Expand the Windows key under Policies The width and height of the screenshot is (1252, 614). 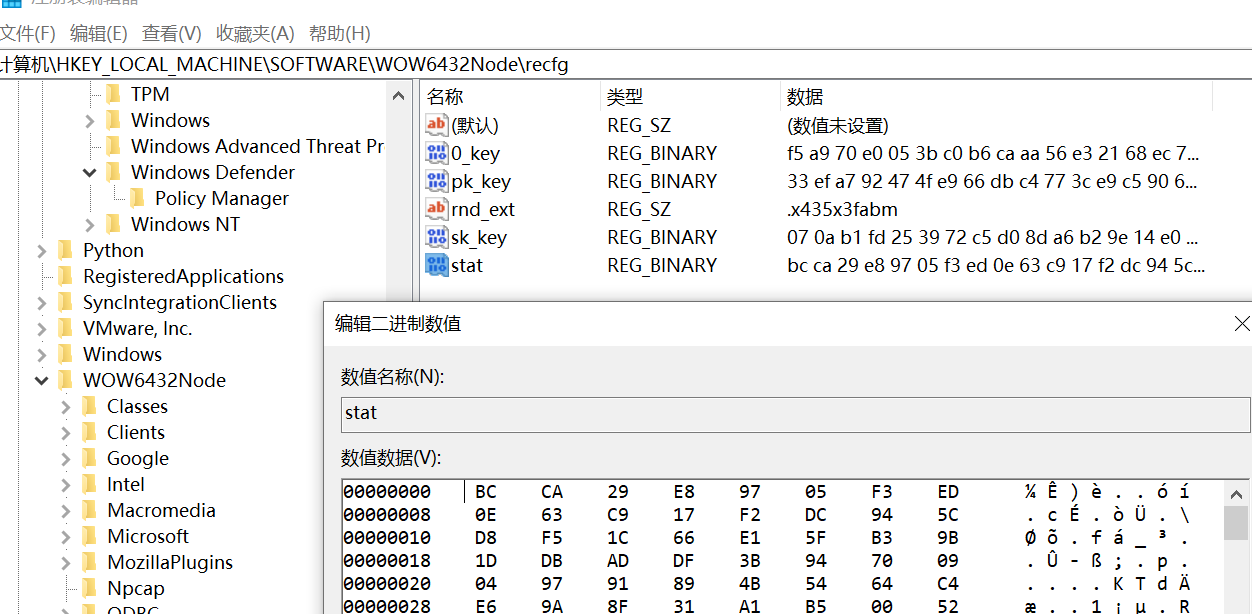coord(90,121)
